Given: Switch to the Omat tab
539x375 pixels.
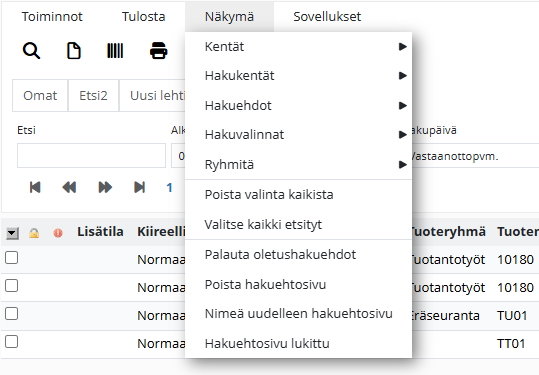Looking at the screenshot, I should point(40,95).
